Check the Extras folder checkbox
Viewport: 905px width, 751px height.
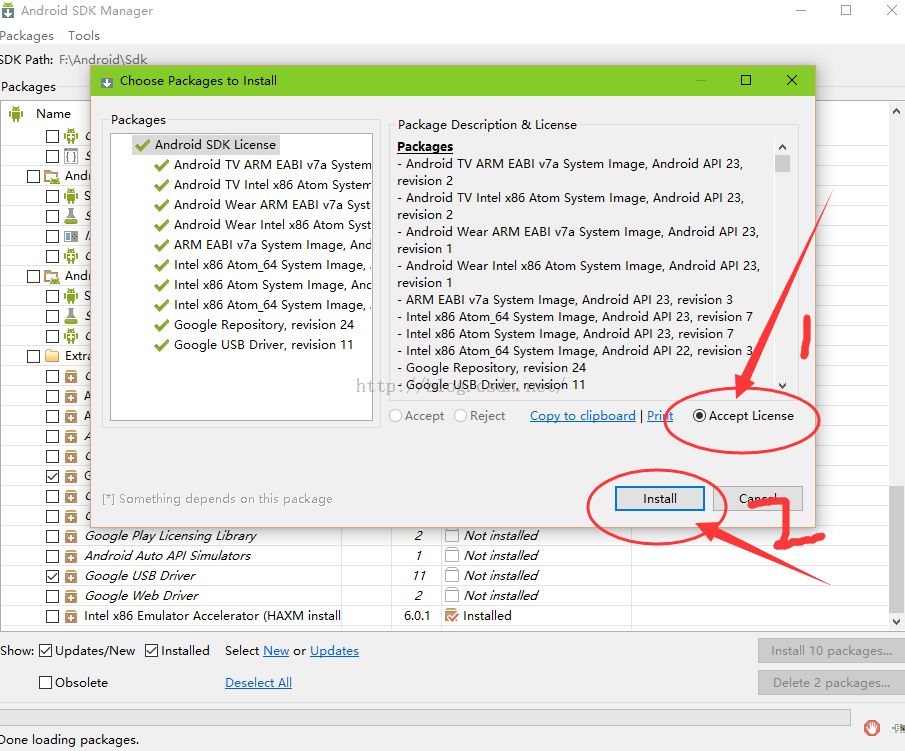(33, 356)
